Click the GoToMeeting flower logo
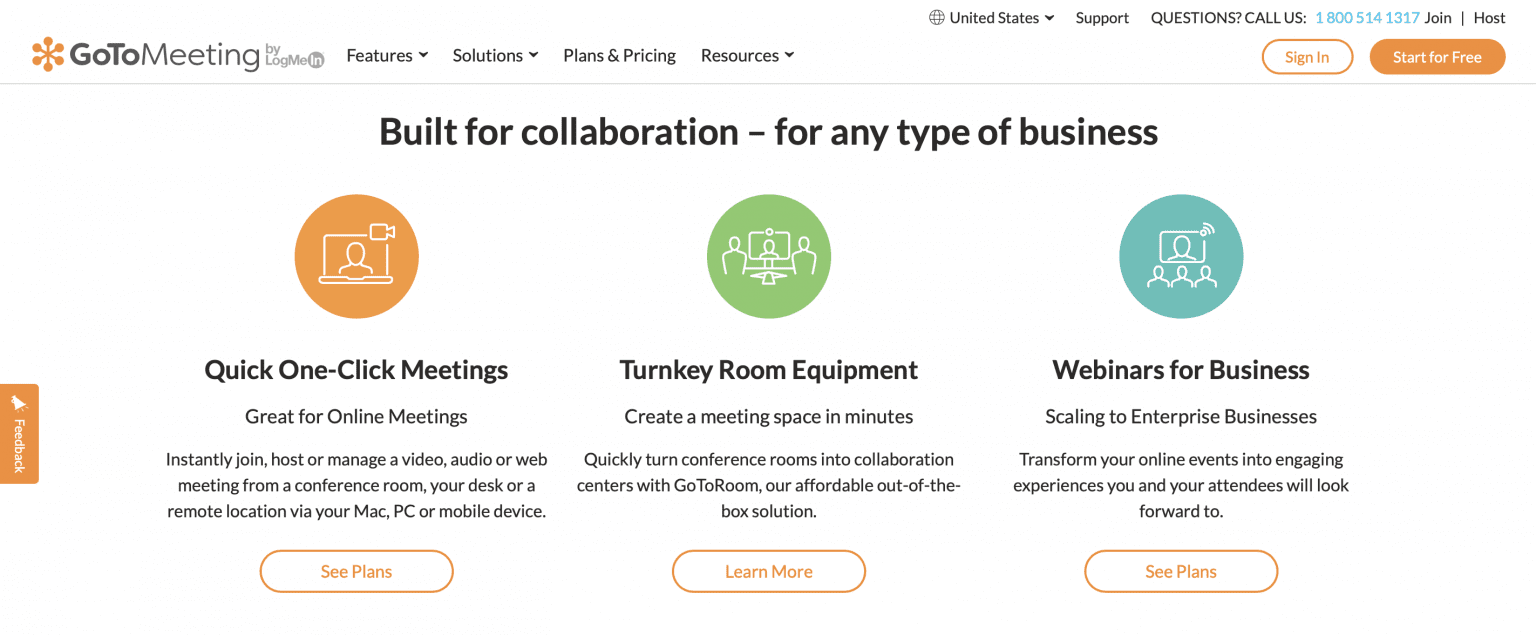 coord(47,56)
